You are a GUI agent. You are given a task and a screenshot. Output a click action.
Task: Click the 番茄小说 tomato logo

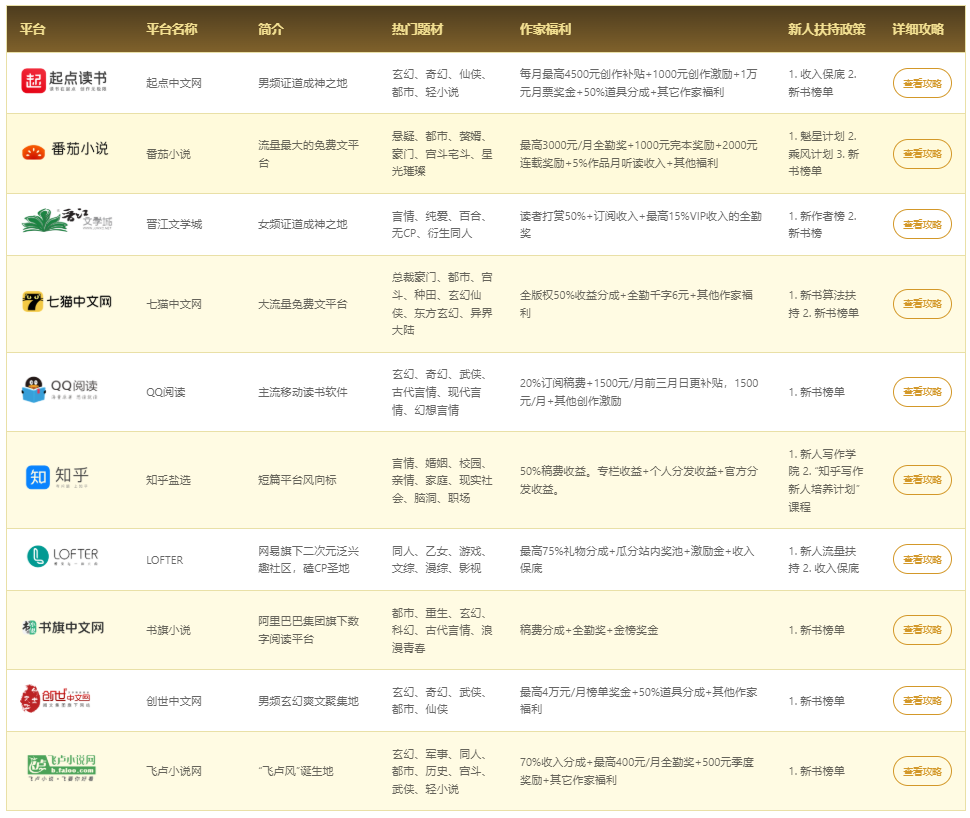click(65, 151)
